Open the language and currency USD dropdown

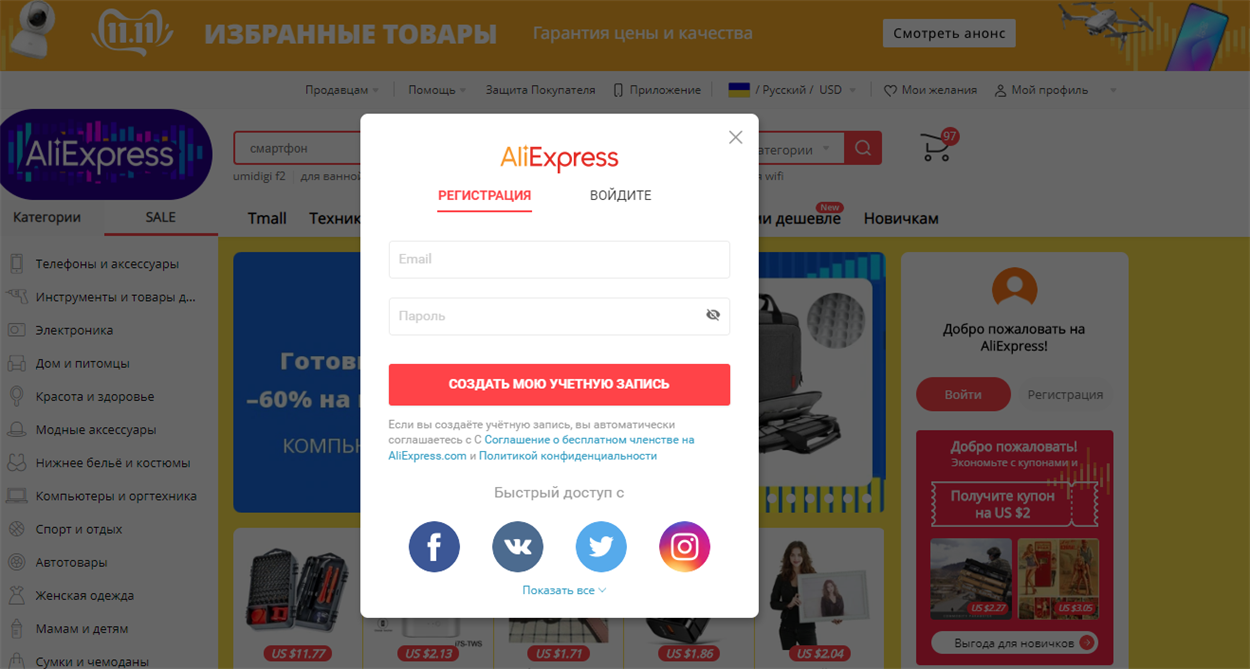tap(792, 90)
